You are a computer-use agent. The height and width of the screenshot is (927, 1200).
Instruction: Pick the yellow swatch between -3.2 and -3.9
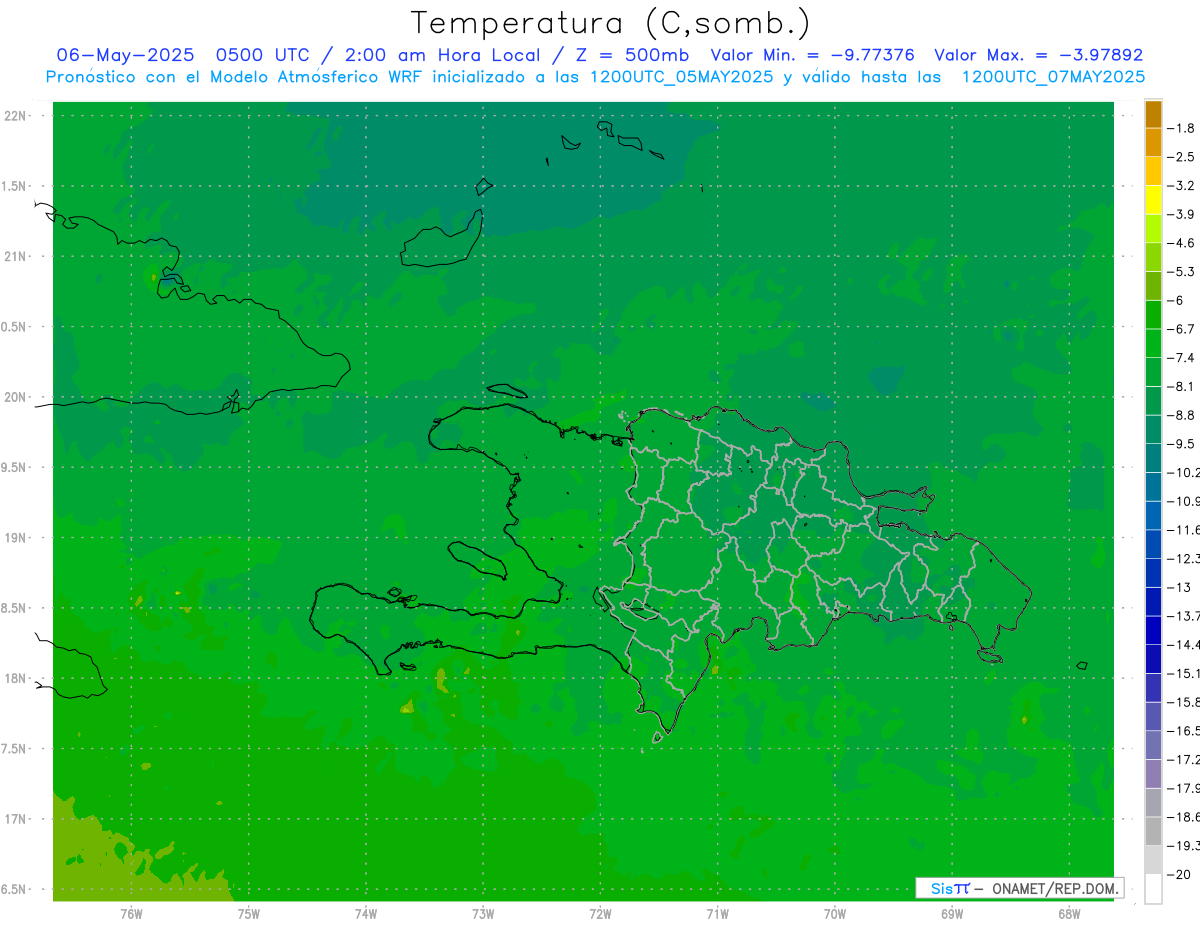1153,200
